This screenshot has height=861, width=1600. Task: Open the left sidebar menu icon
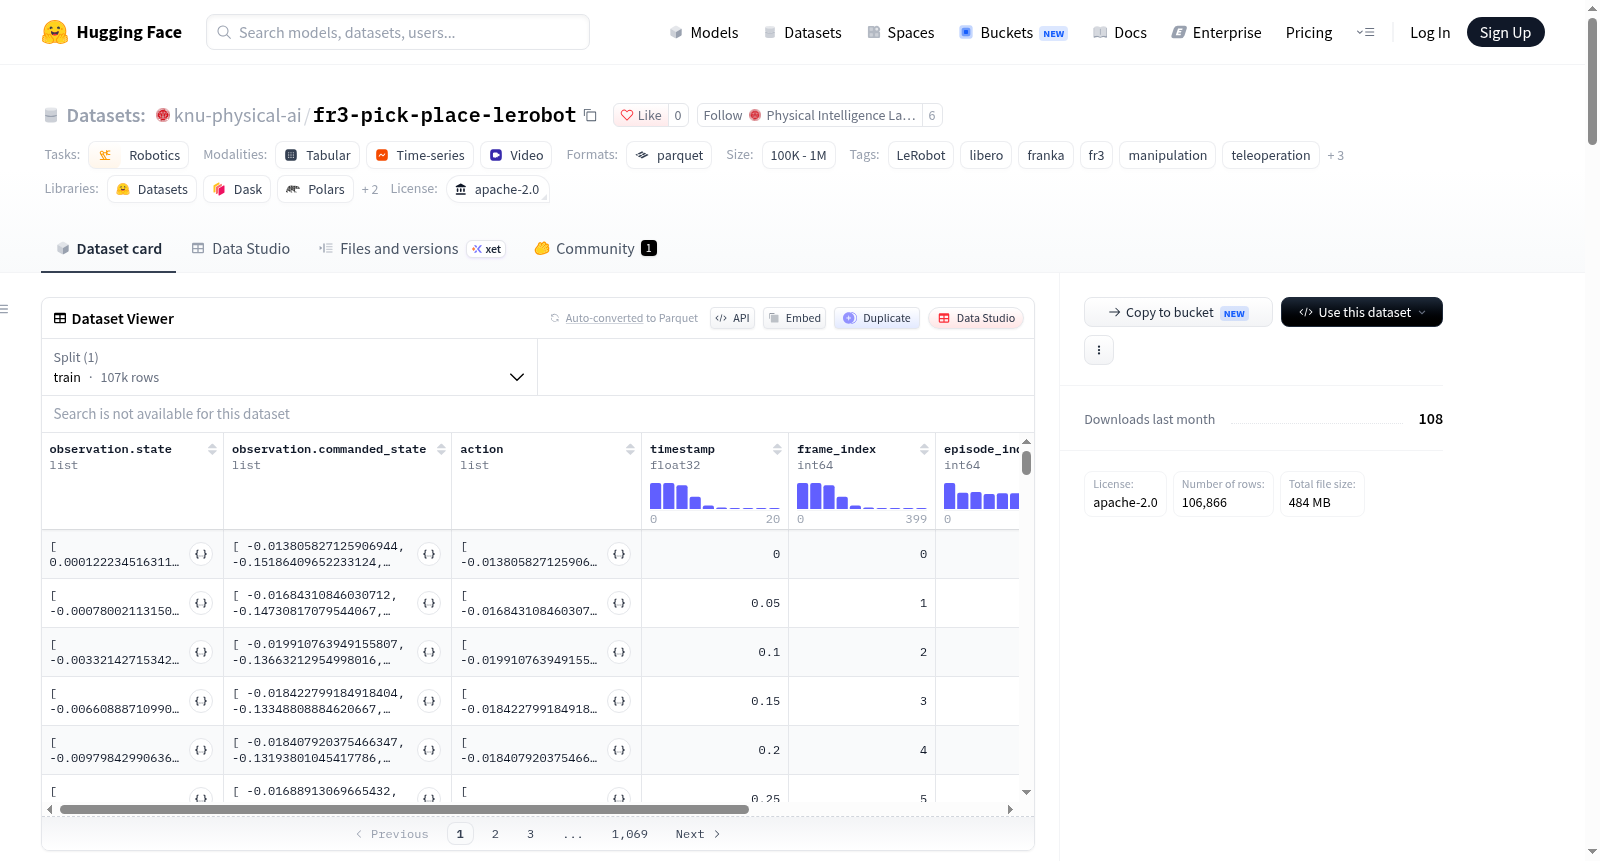(4, 309)
